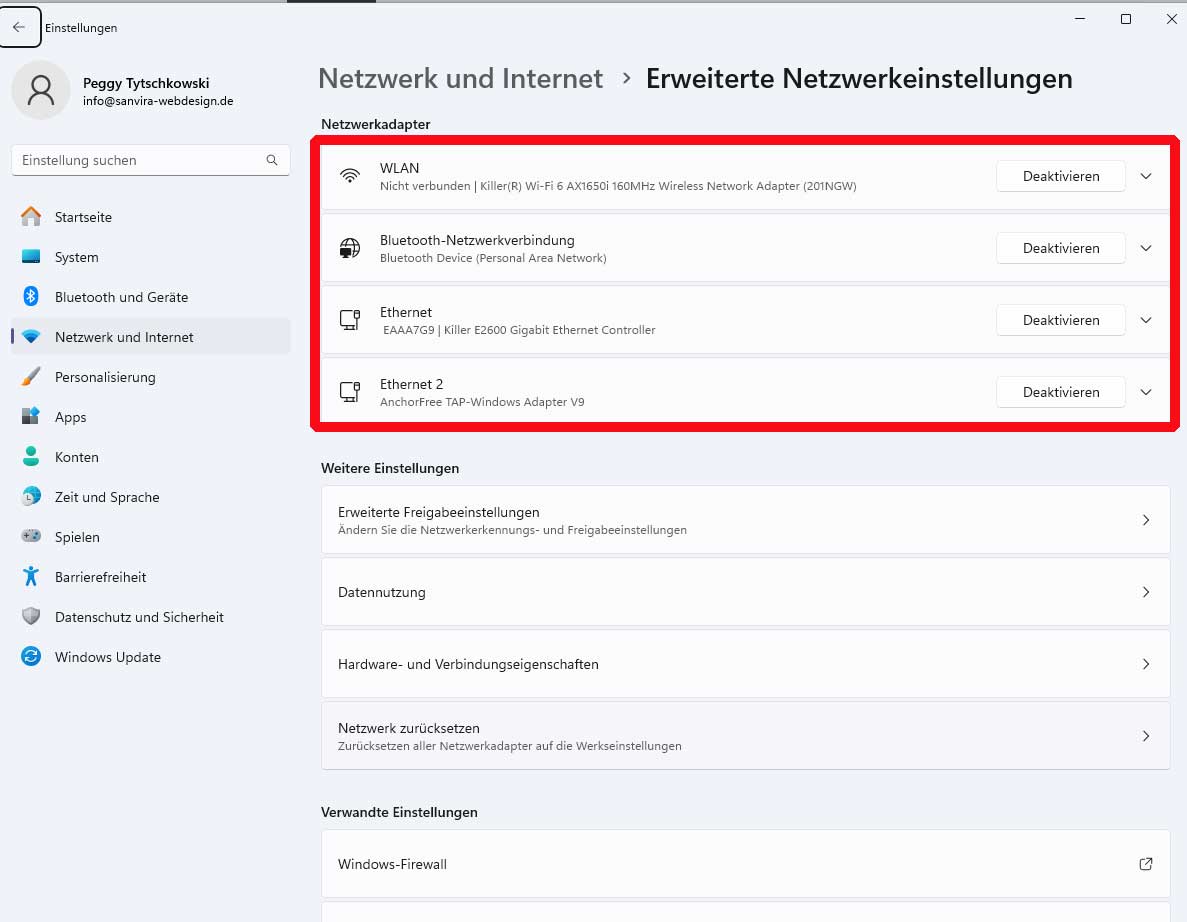This screenshot has height=922, width=1187.
Task: Deactivate the WLAN adapter
Action: pyautogui.click(x=1061, y=176)
